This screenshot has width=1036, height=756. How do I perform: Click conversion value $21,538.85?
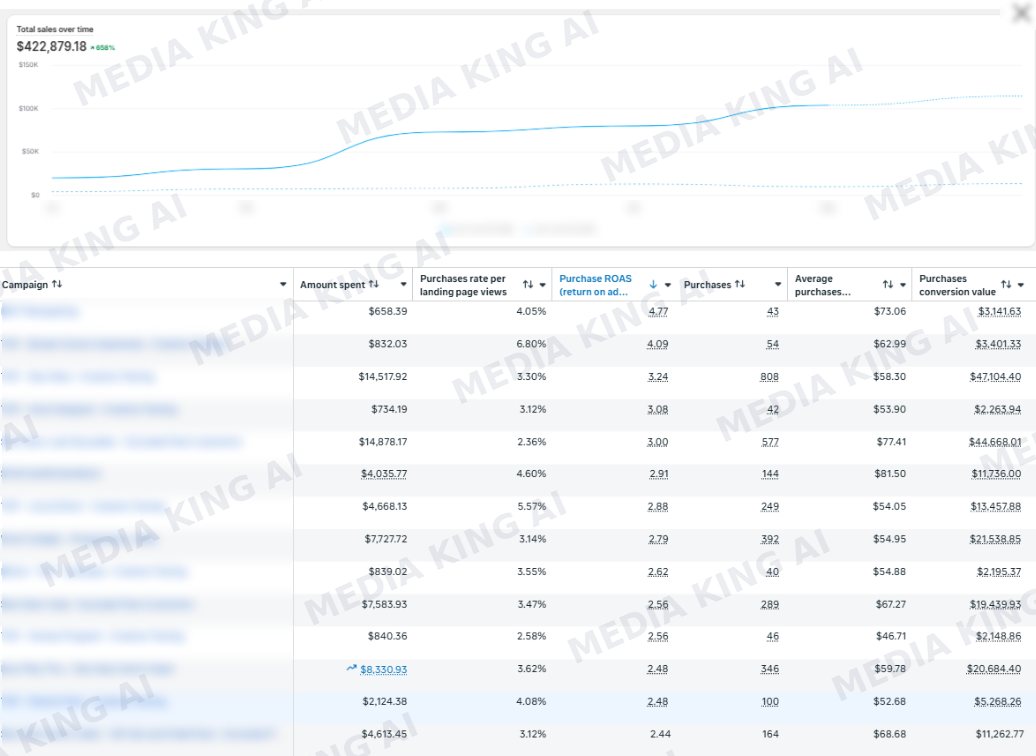(995, 539)
